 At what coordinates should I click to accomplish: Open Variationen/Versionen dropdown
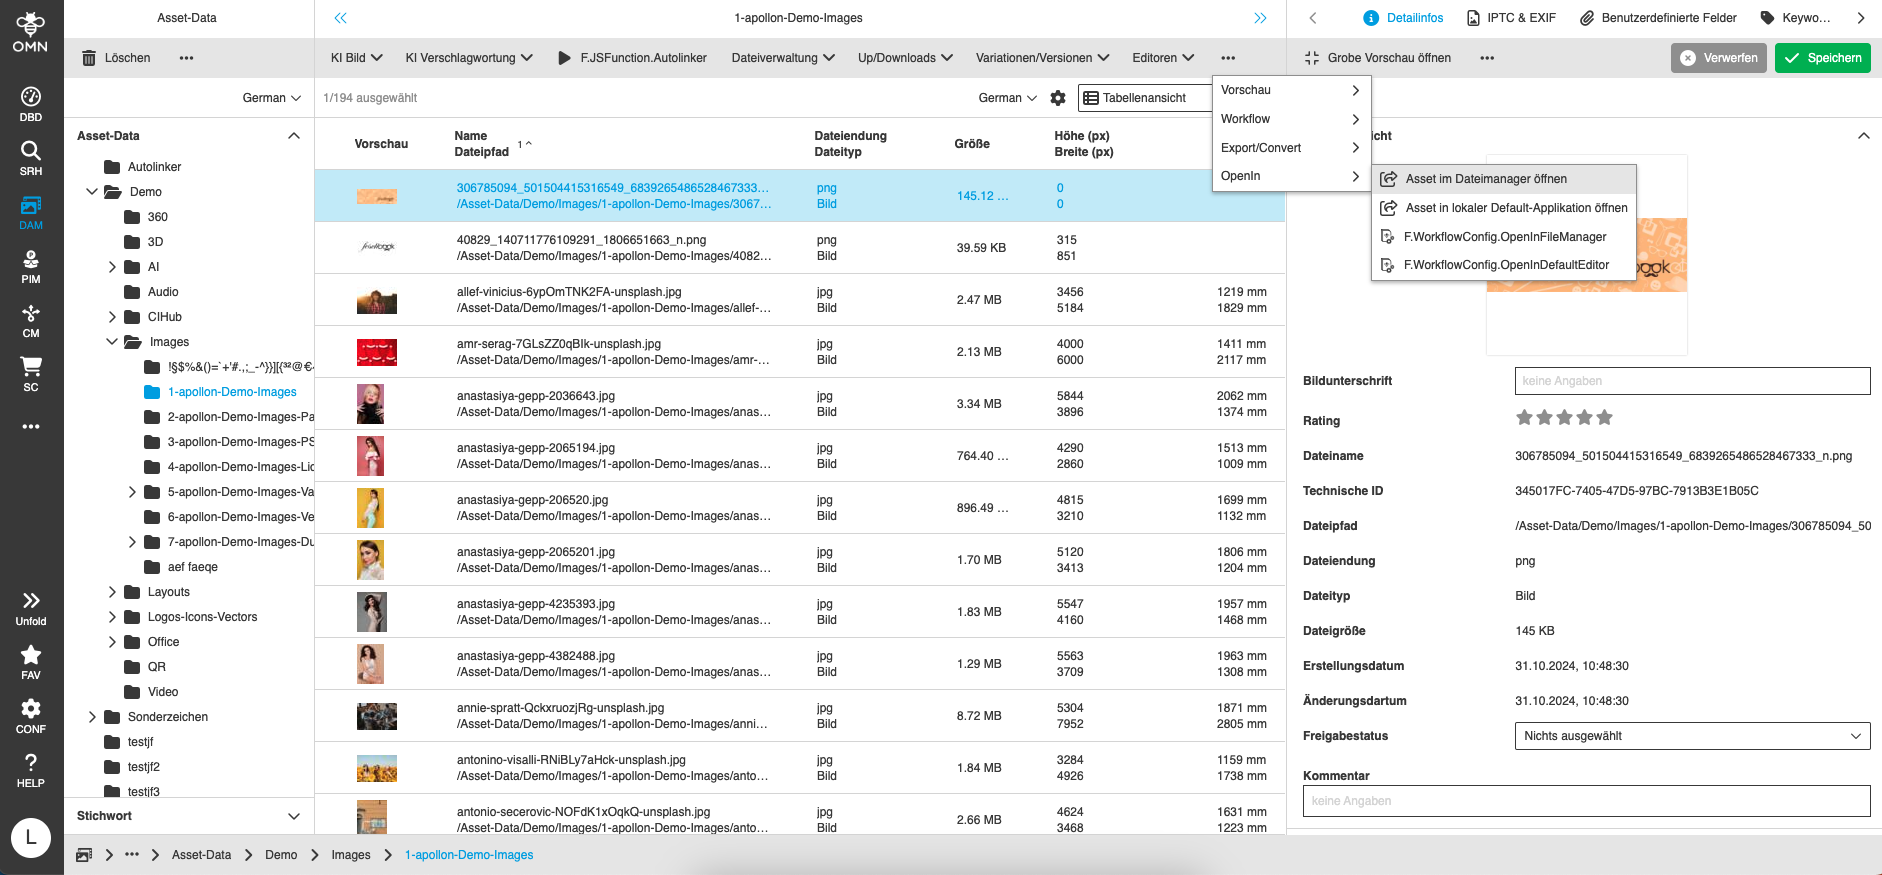[1043, 58]
